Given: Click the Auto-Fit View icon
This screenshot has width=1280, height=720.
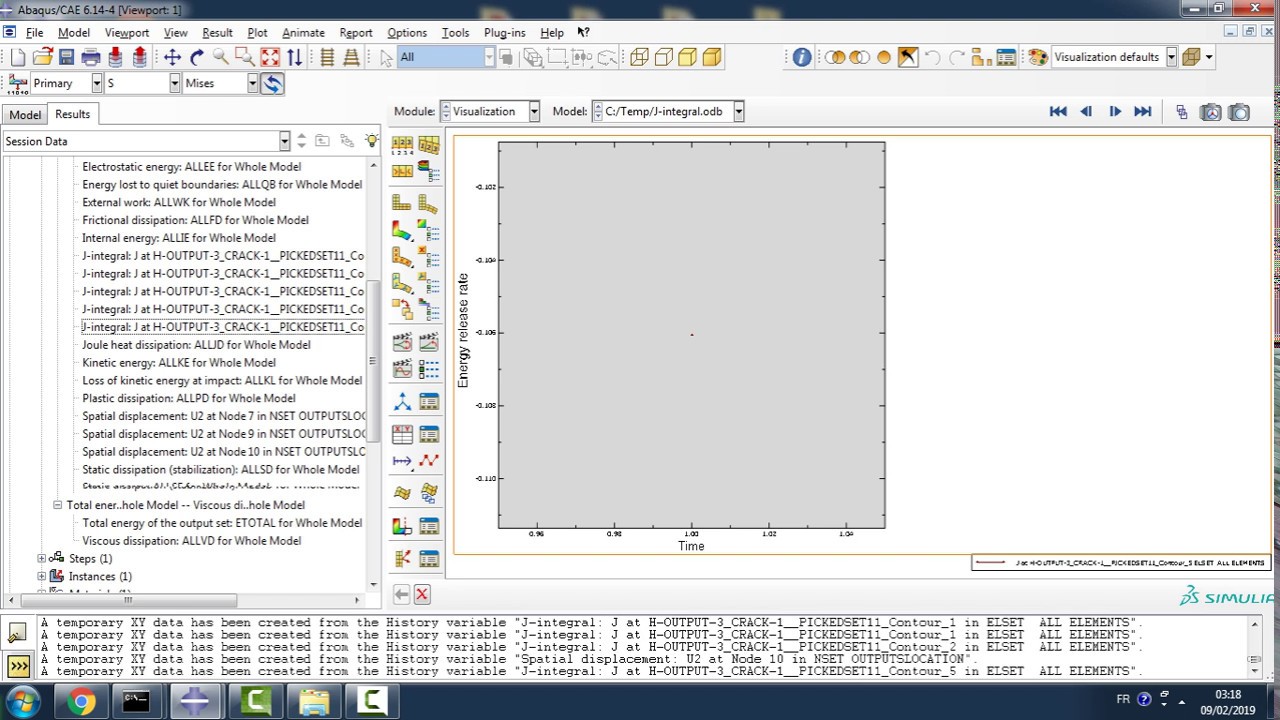Looking at the screenshot, I should (269, 57).
